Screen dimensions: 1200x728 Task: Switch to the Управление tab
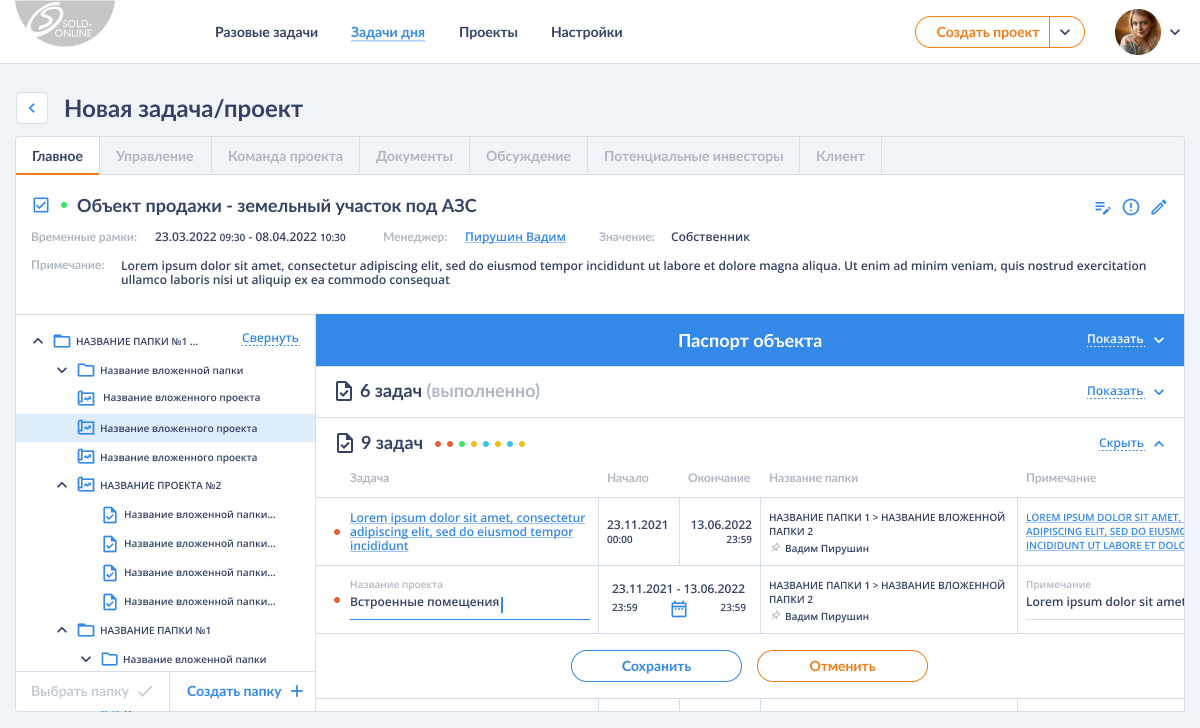point(155,156)
